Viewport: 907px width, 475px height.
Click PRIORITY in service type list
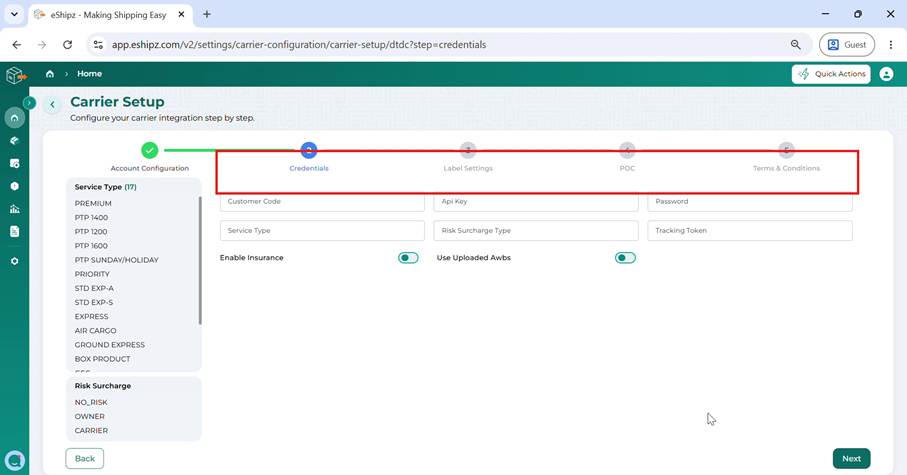[92, 274]
